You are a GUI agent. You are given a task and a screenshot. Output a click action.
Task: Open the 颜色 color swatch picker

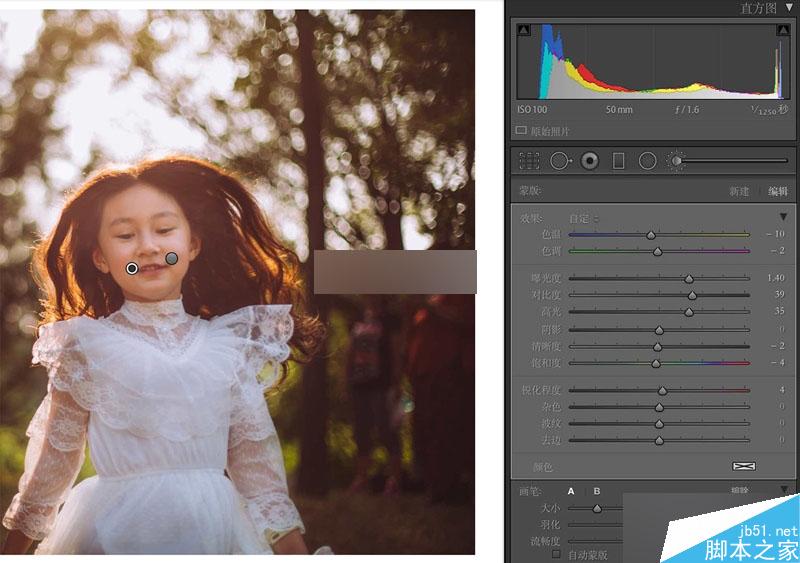pyautogui.click(x=744, y=466)
